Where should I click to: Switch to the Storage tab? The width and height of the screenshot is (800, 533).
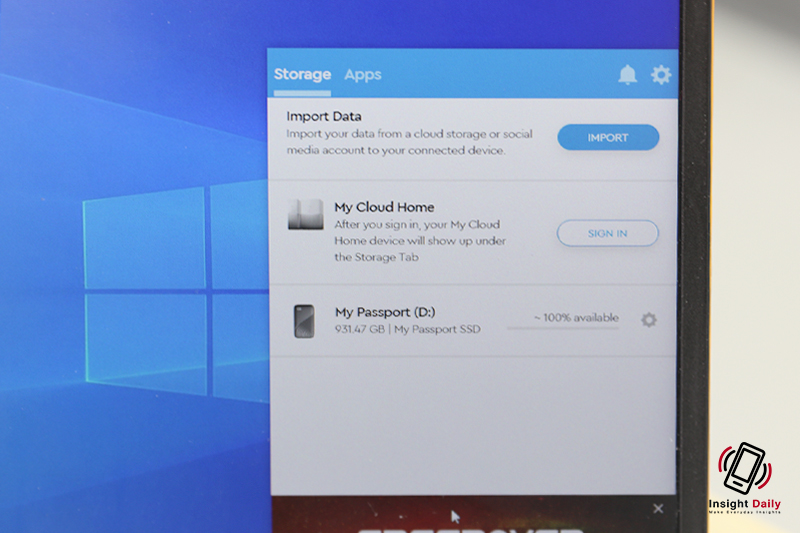pyautogui.click(x=302, y=74)
